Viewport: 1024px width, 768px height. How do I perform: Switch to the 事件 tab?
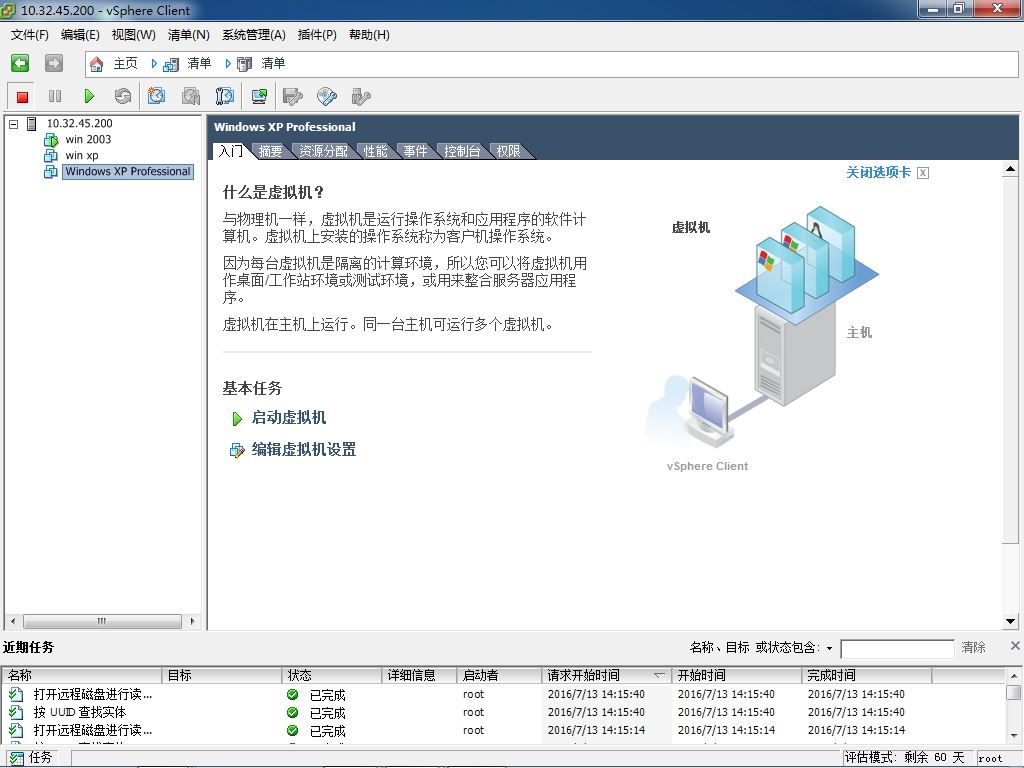[x=415, y=152]
